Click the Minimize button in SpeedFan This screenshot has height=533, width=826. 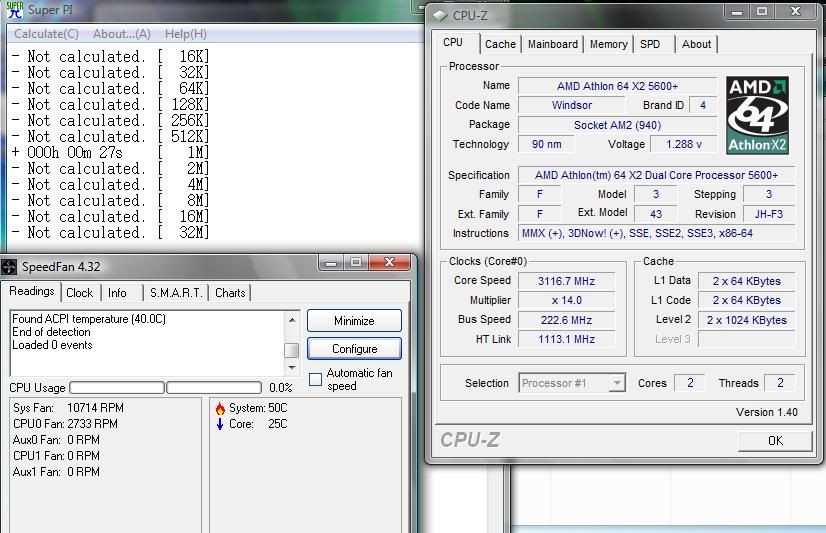[x=354, y=321]
